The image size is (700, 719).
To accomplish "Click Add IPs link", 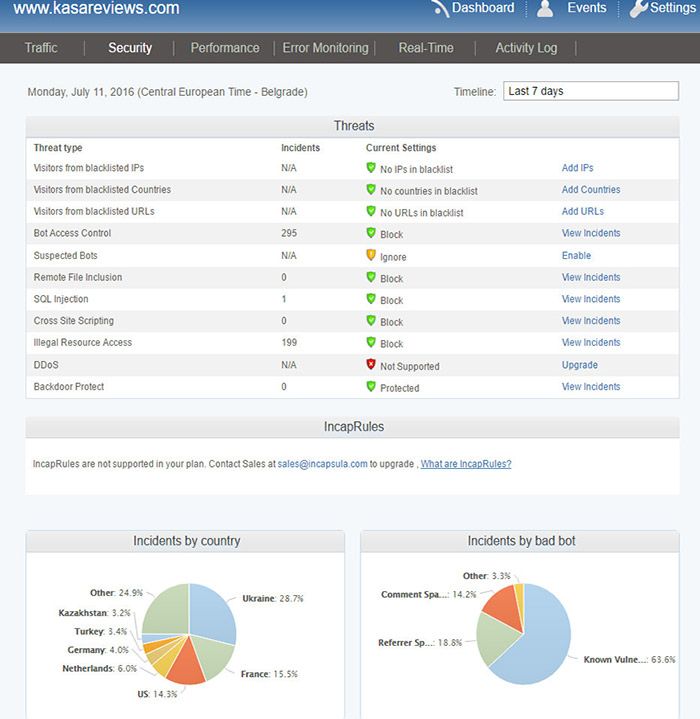I will tap(577, 168).
